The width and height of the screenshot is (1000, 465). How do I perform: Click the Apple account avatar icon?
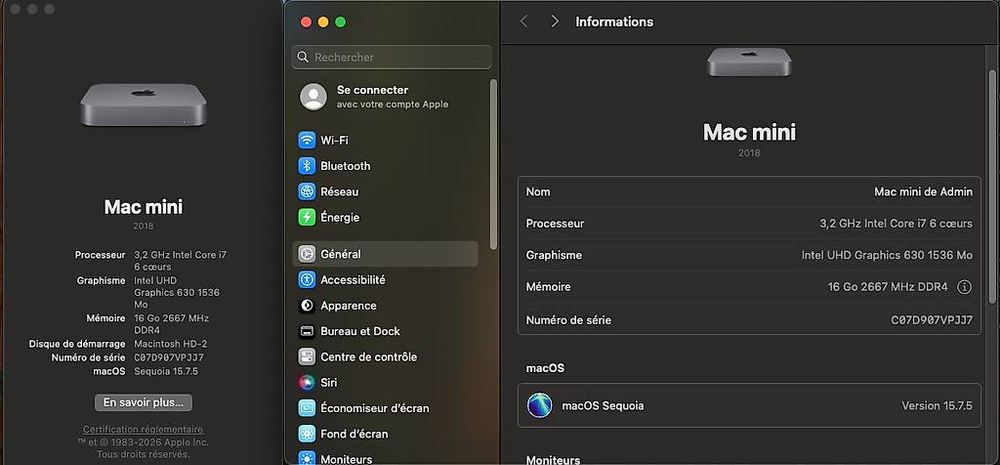(313, 96)
